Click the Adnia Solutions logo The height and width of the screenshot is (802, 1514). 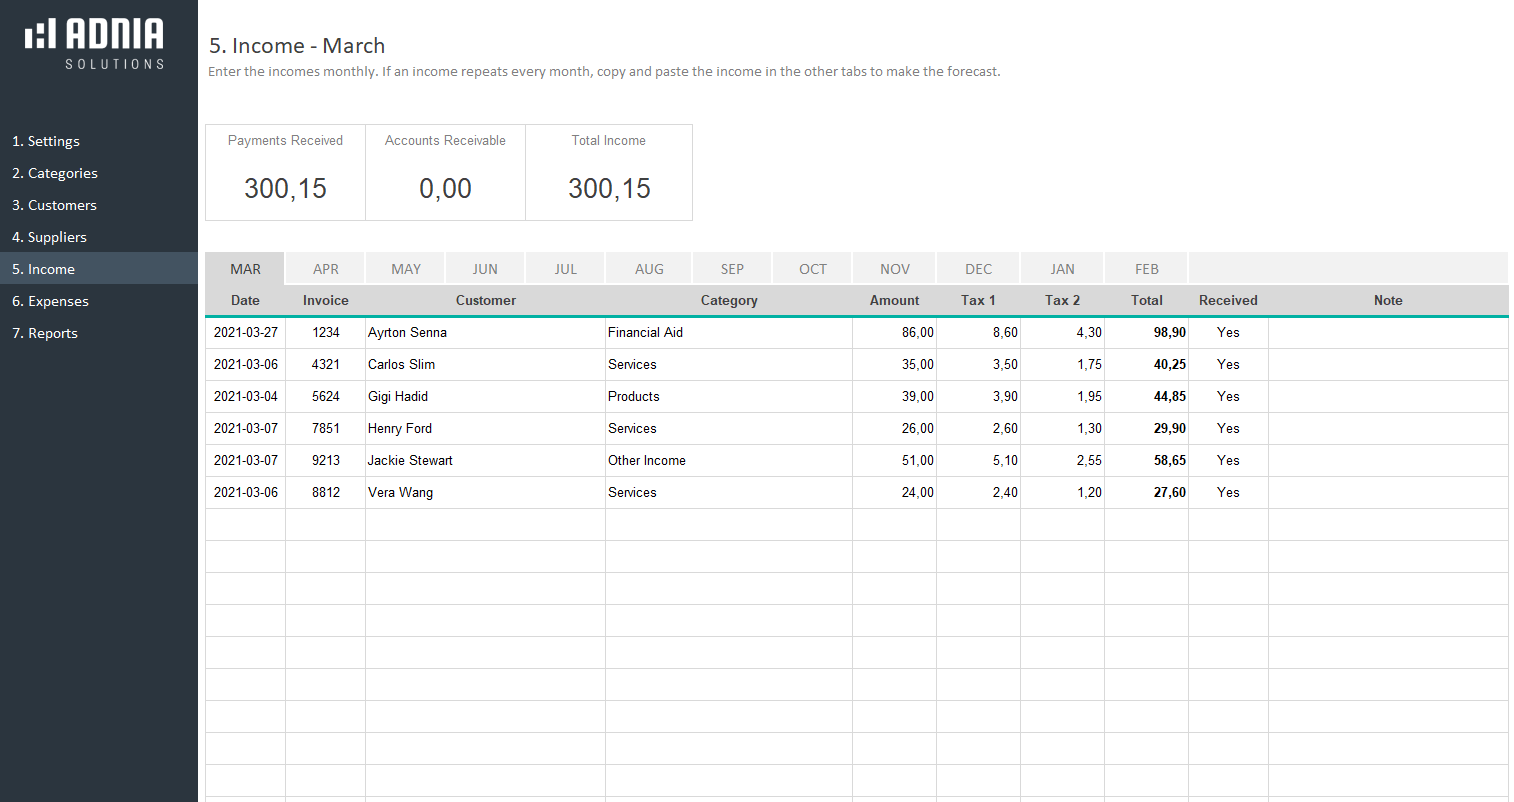tap(95, 44)
